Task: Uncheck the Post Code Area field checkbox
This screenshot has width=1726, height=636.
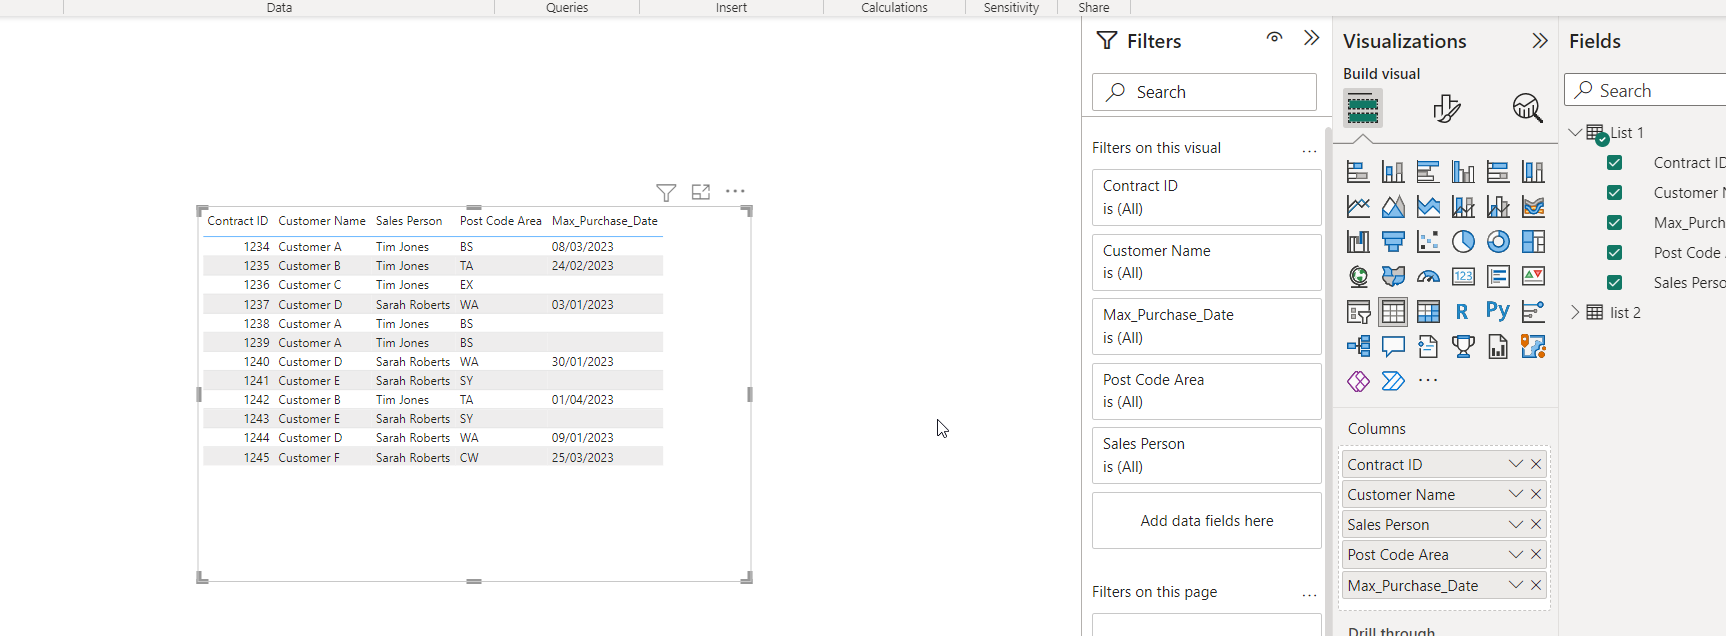Action: tap(1614, 253)
